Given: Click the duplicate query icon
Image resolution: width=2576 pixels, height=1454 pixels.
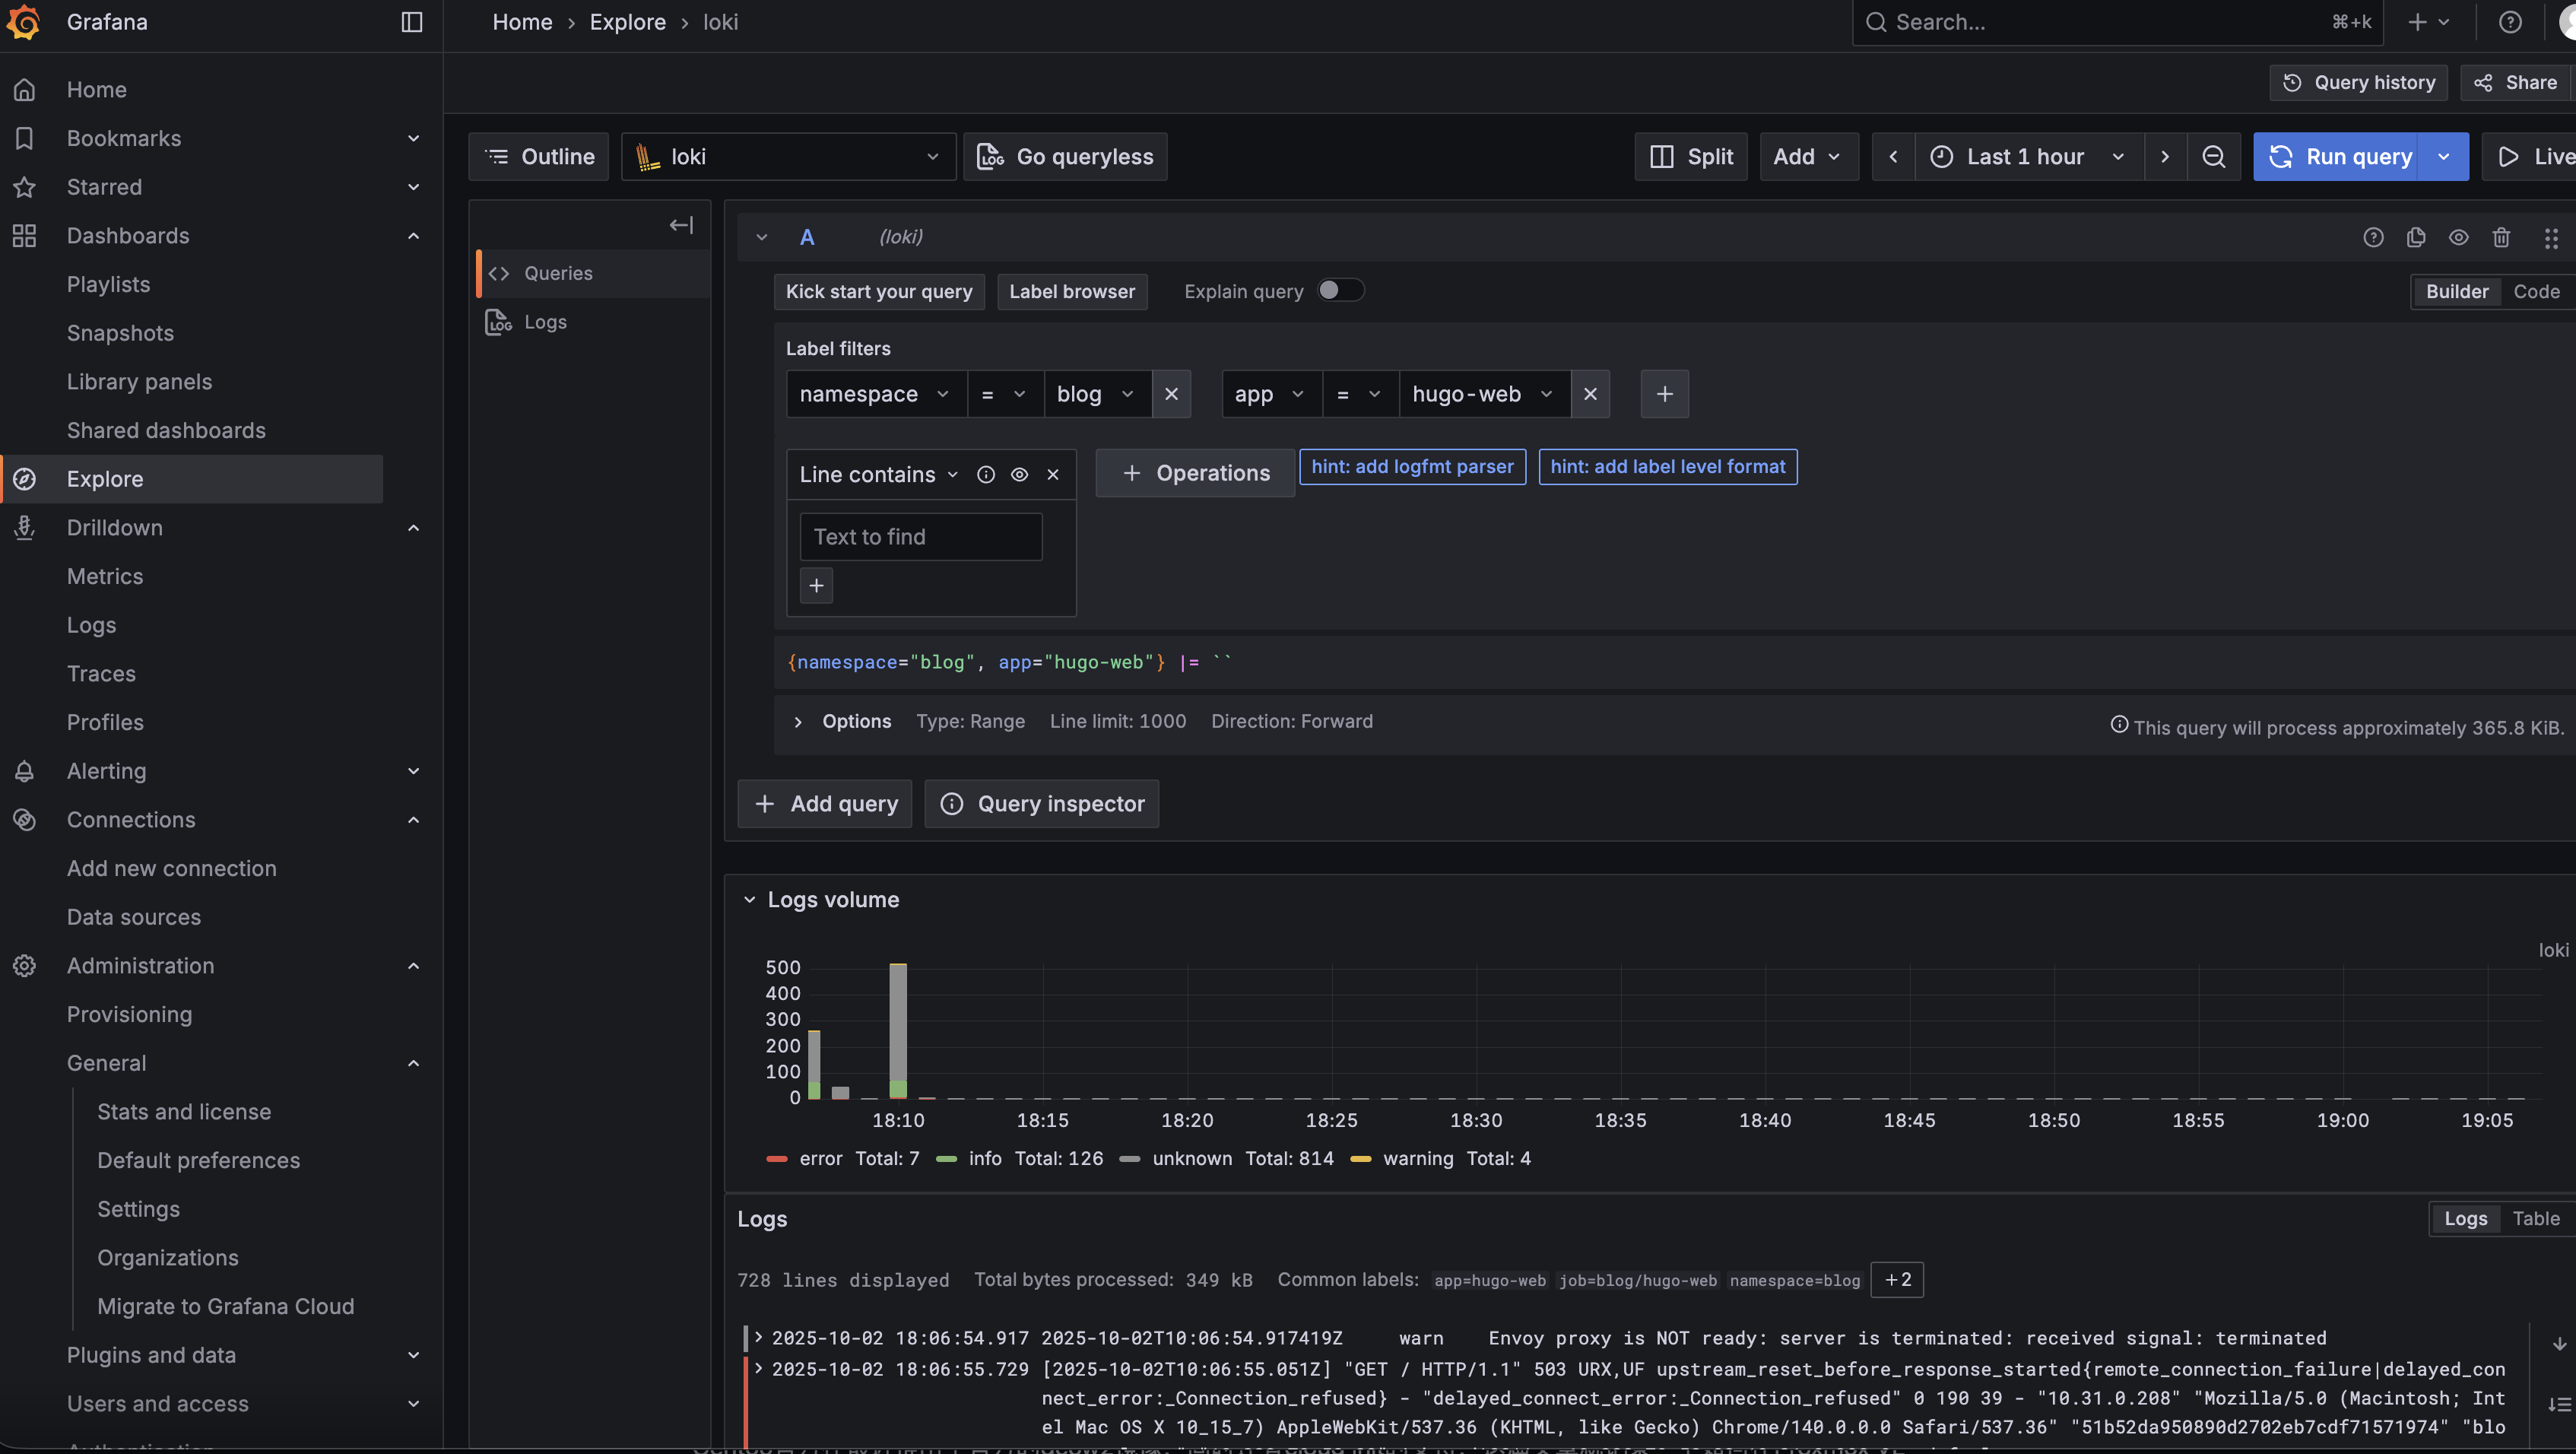Looking at the screenshot, I should click(2416, 237).
